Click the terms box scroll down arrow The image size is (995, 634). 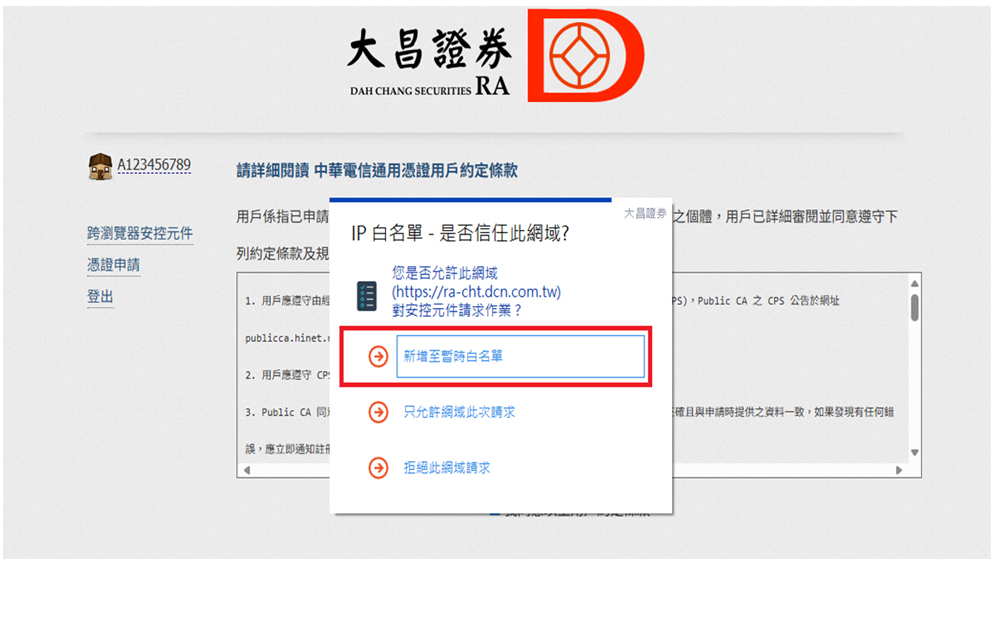[914, 452]
